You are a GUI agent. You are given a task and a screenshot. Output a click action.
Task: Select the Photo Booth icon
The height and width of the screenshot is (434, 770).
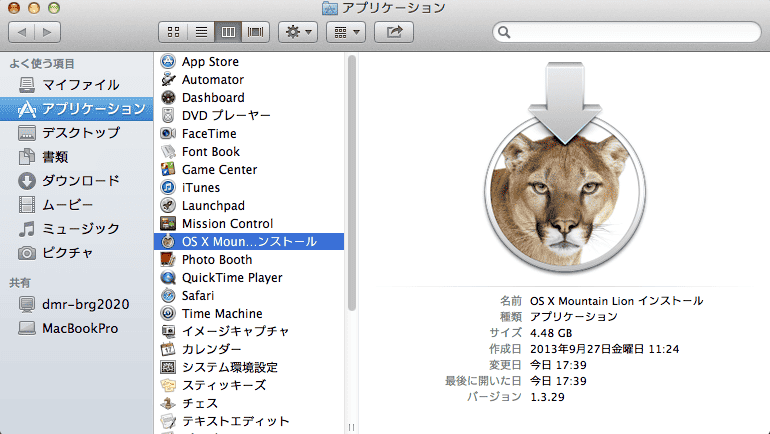[x=168, y=259]
